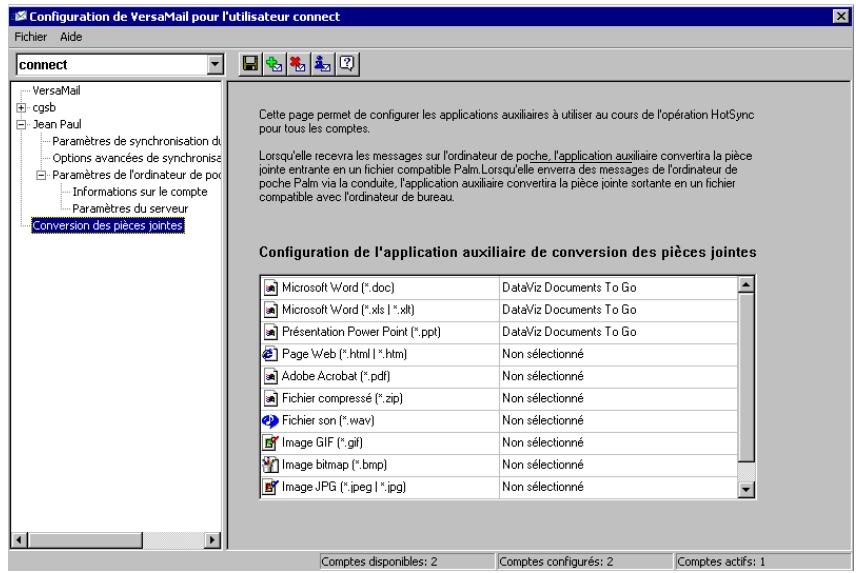Select the Jean Paul account in tree

pos(57,124)
